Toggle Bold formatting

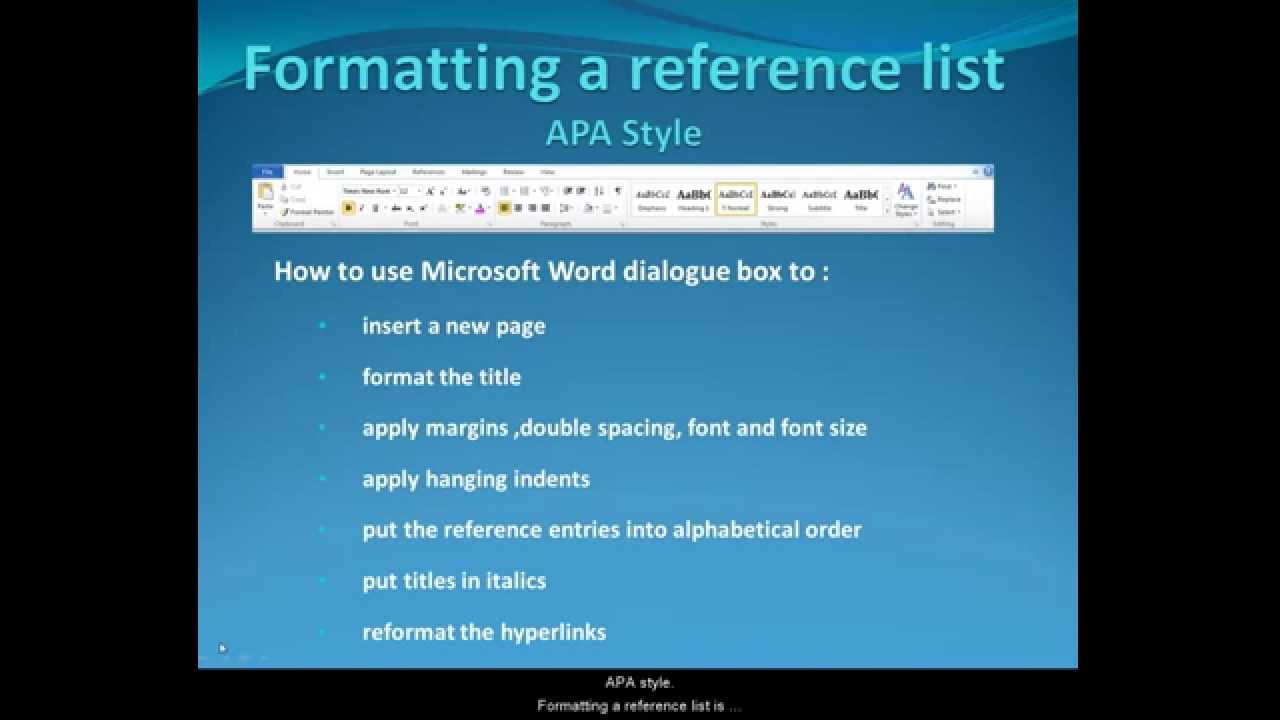(x=349, y=208)
